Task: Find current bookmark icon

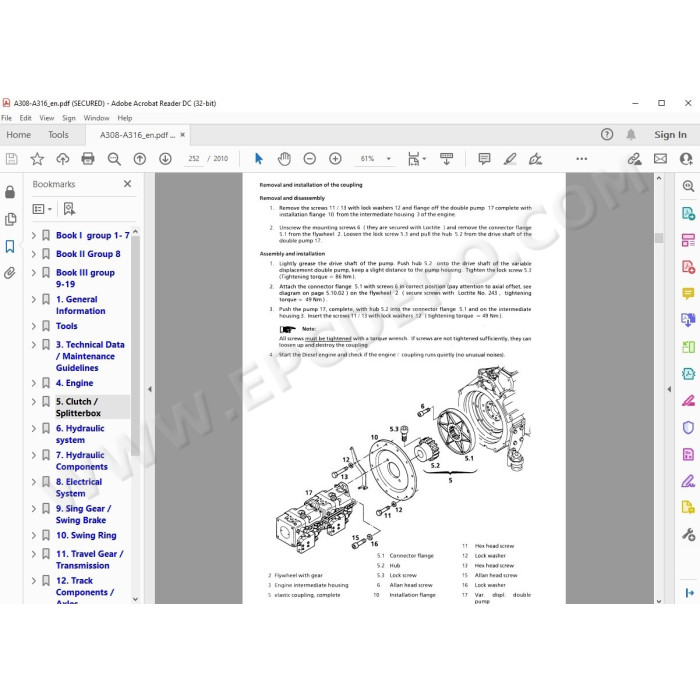Action: [69, 209]
